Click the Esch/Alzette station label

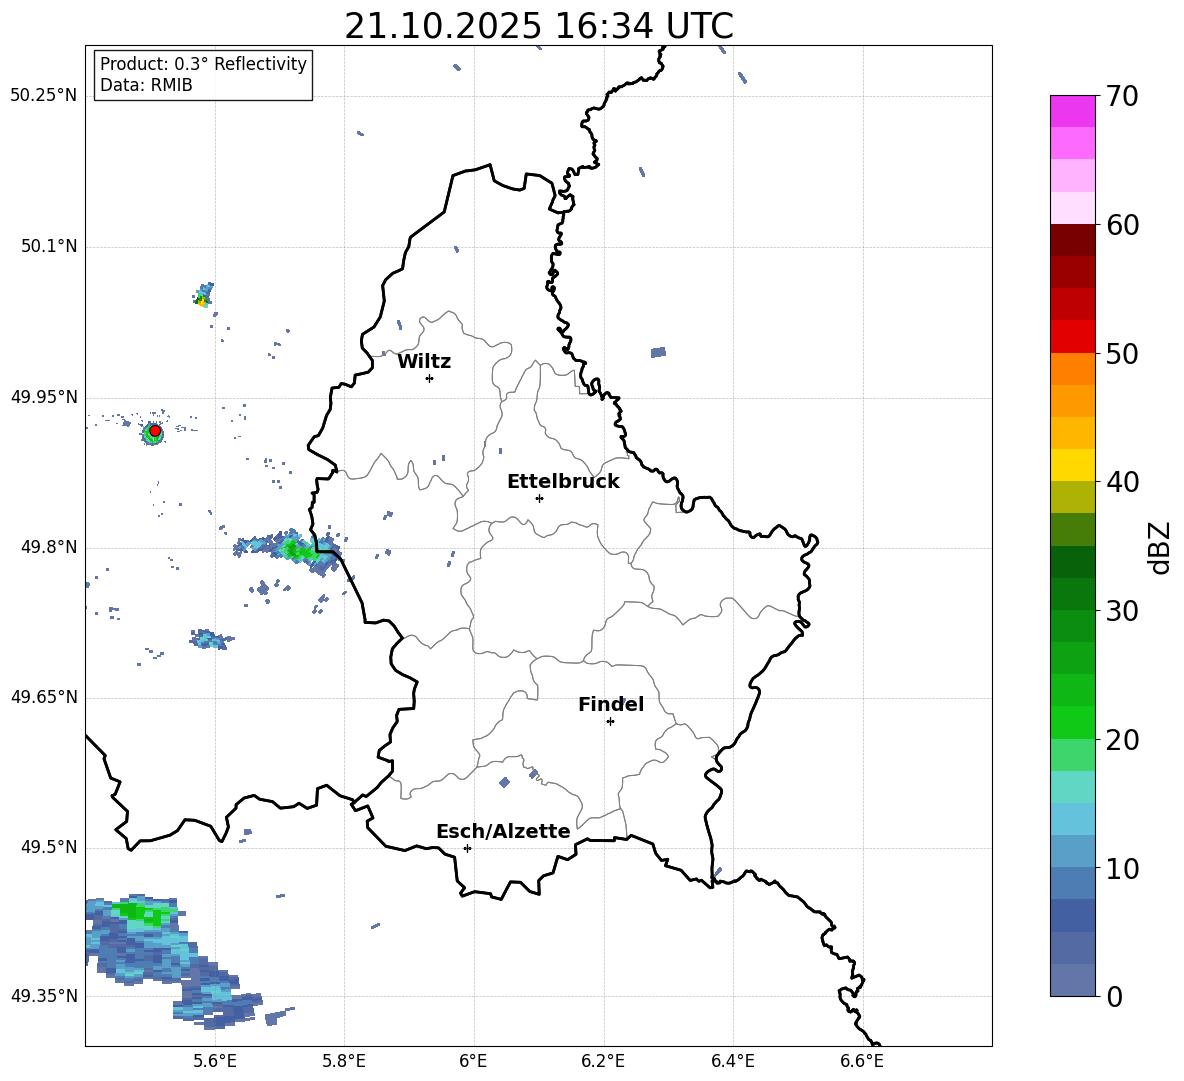point(503,831)
